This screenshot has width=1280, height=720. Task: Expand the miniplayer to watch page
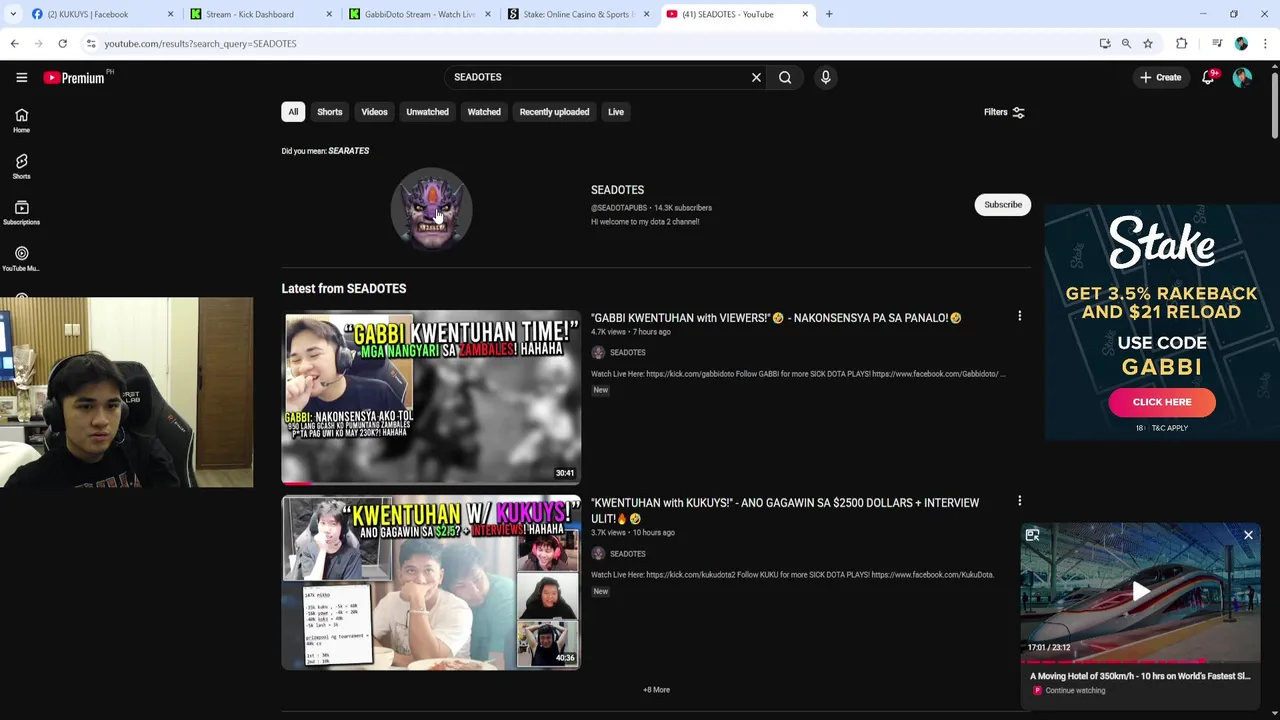(1032, 535)
